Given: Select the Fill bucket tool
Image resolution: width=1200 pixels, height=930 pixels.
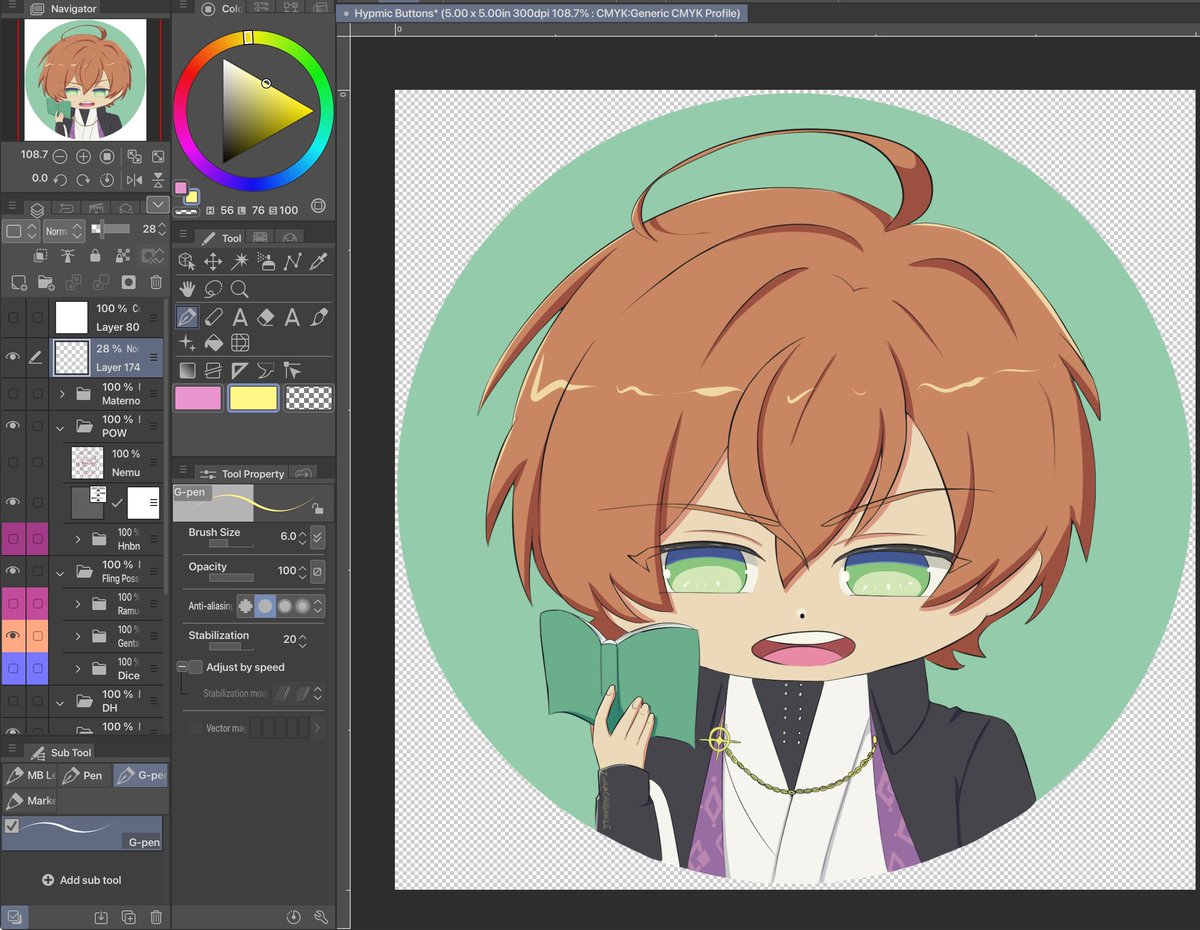Looking at the screenshot, I should click(x=213, y=343).
